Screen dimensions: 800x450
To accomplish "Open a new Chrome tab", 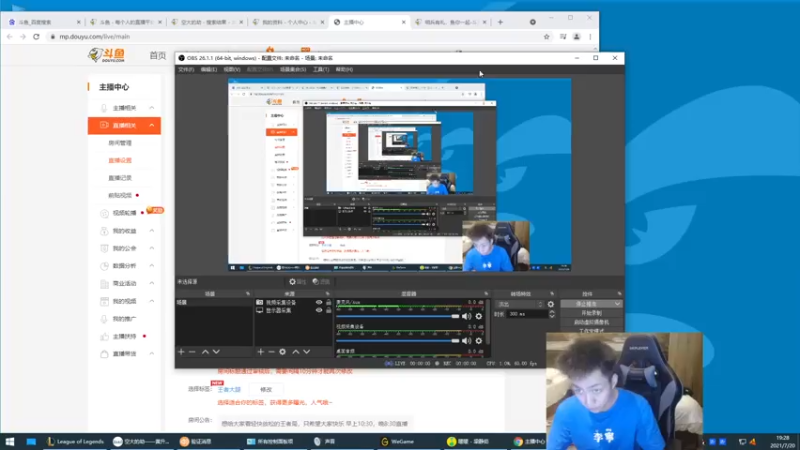I will (x=500, y=22).
